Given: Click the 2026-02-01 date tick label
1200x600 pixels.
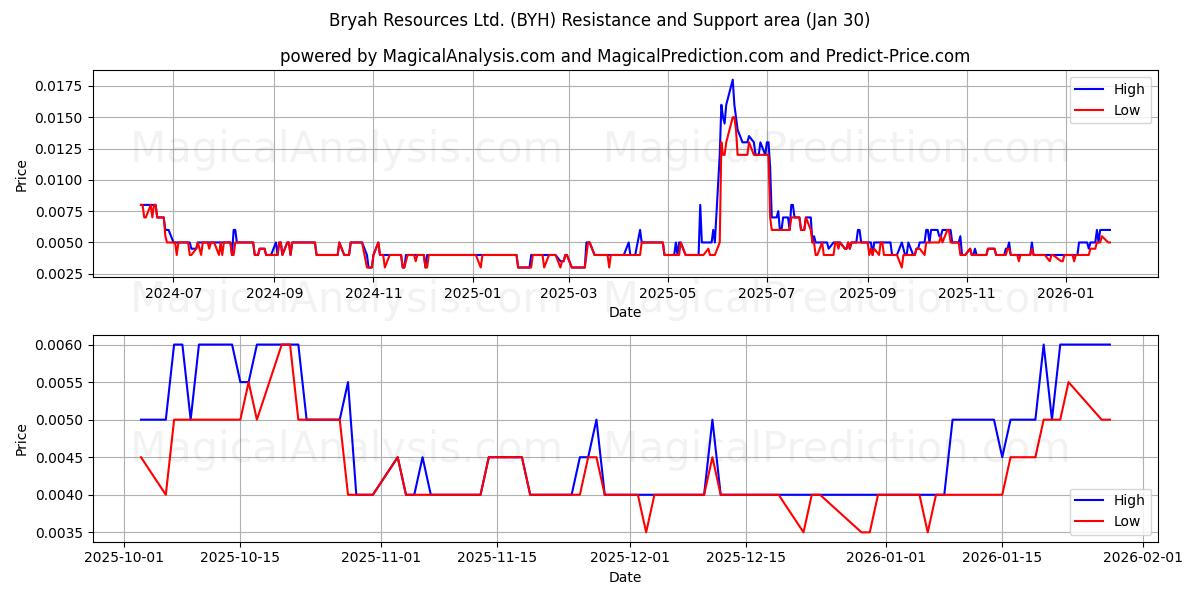Looking at the screenshot, I should pos(1143,557).
